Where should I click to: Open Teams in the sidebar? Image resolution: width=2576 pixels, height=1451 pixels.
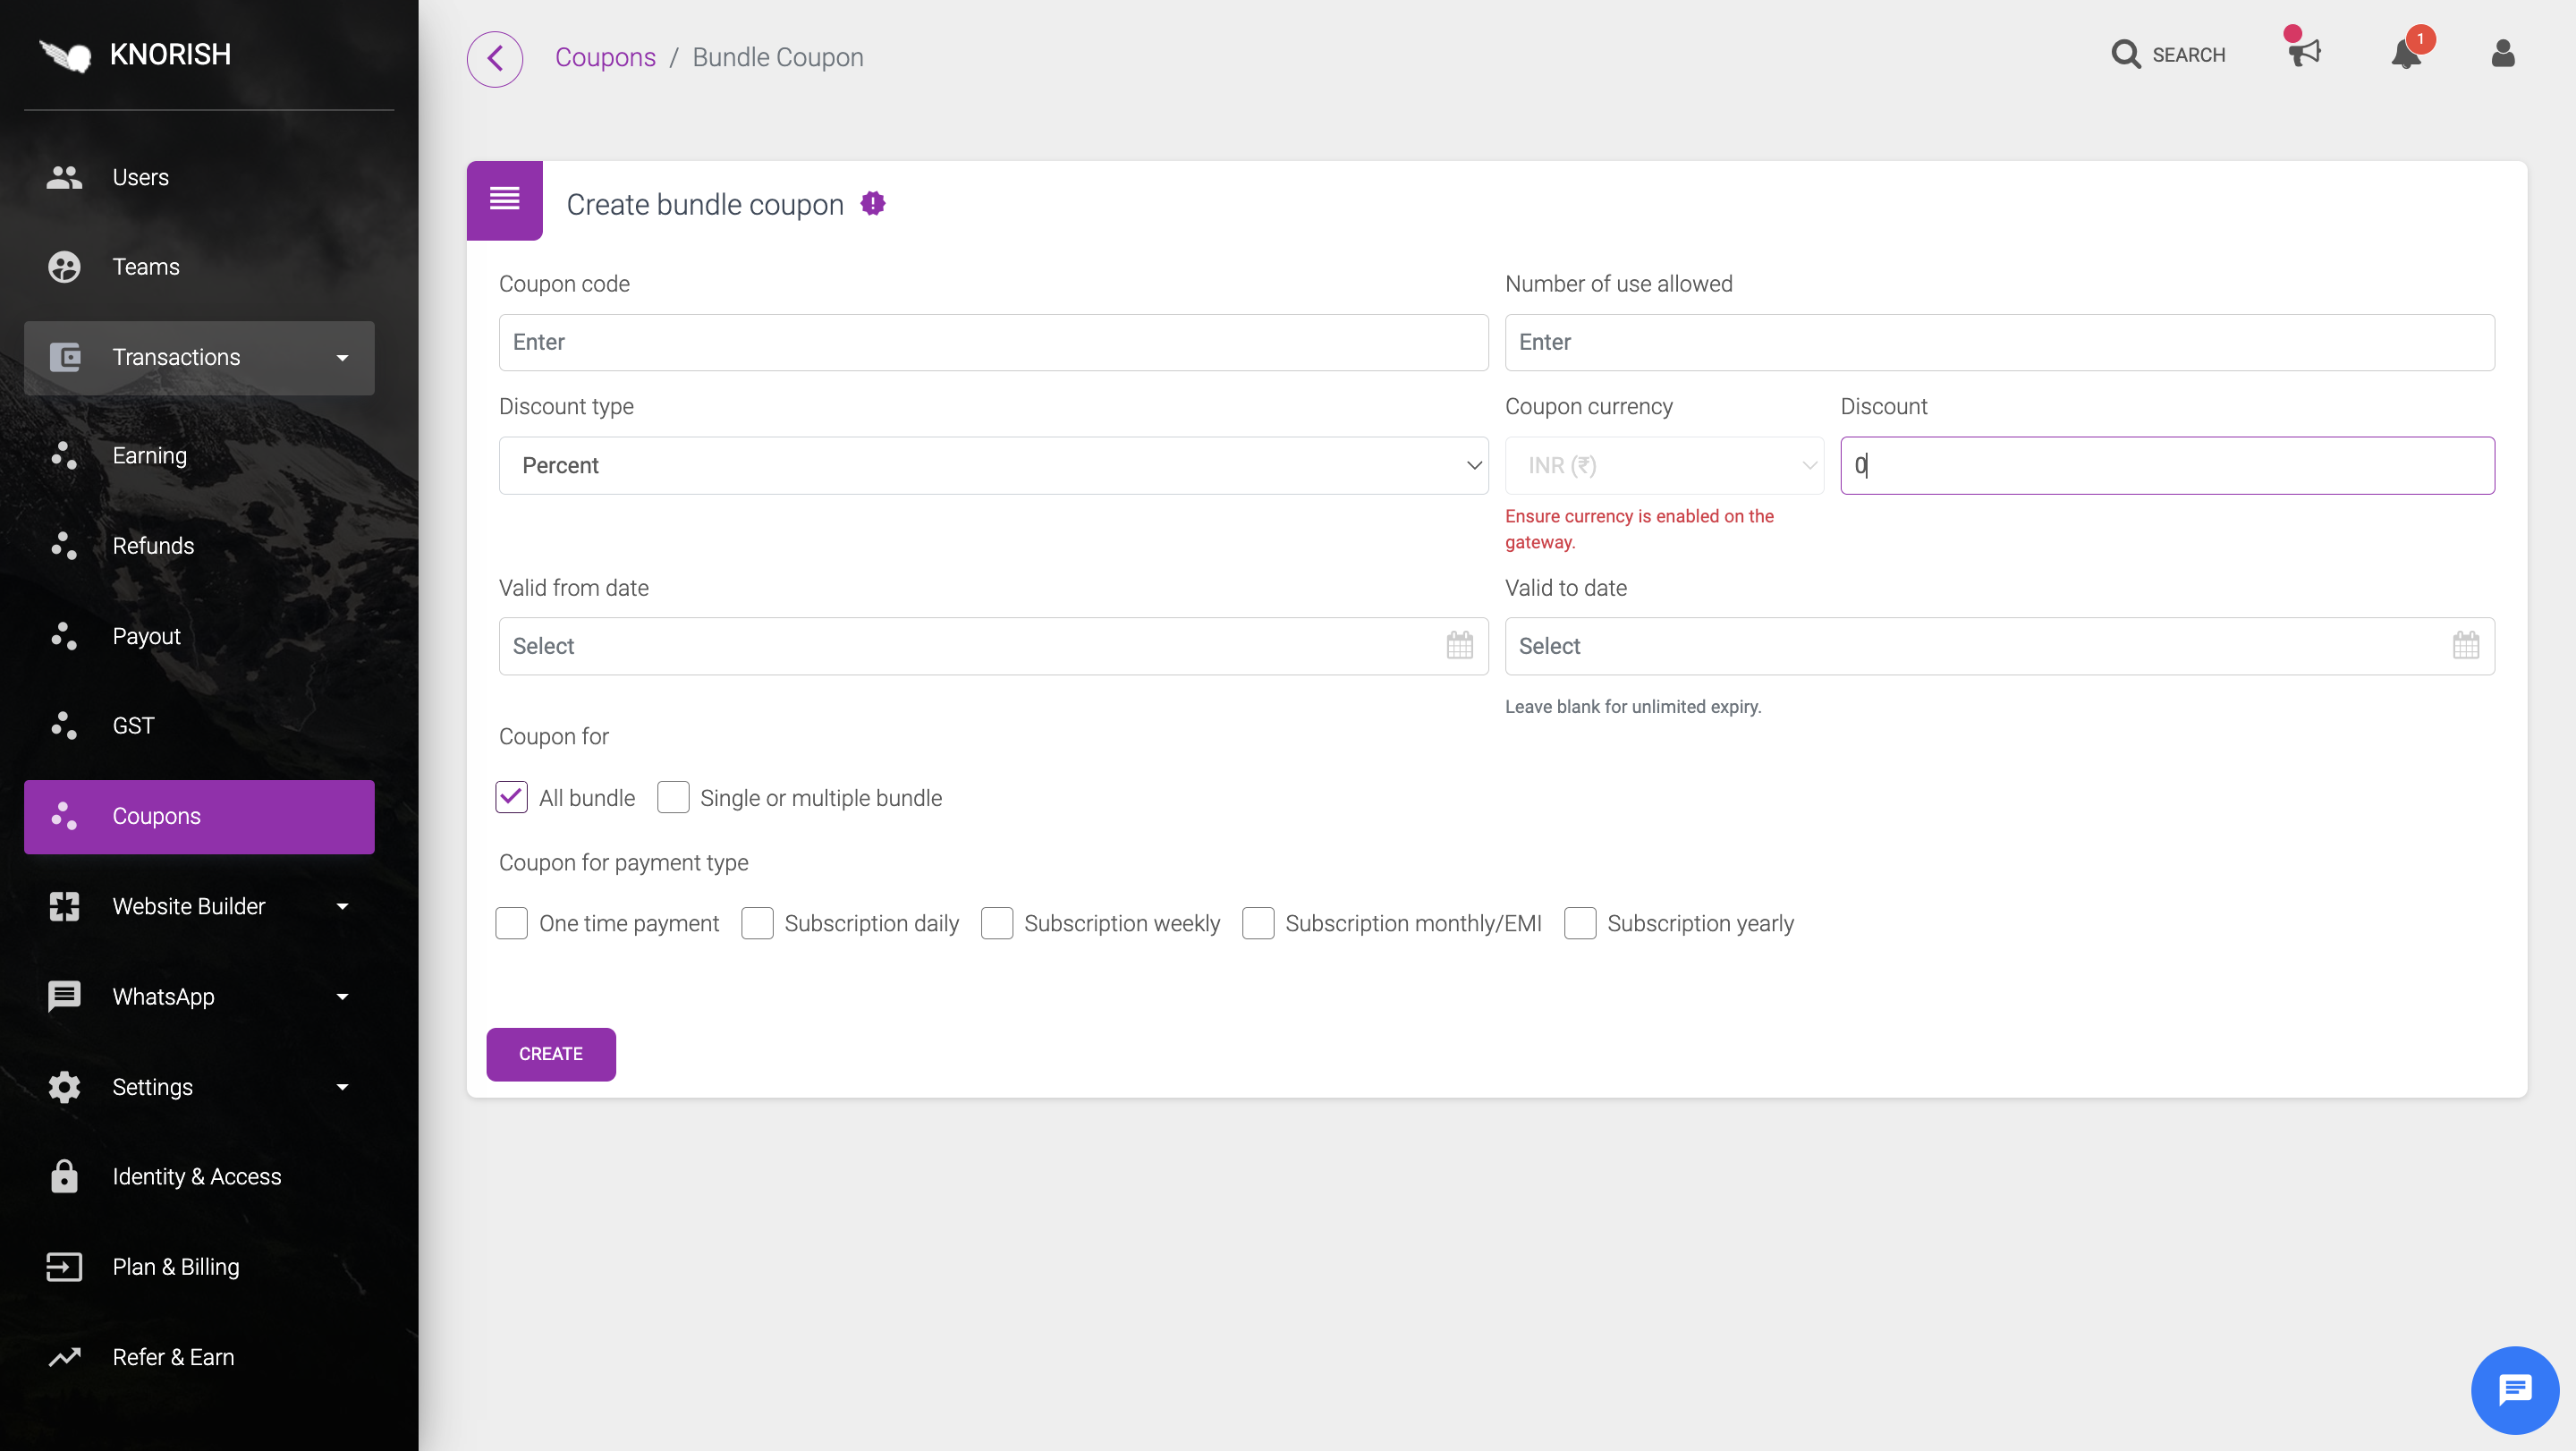click(x=199, y=267)
